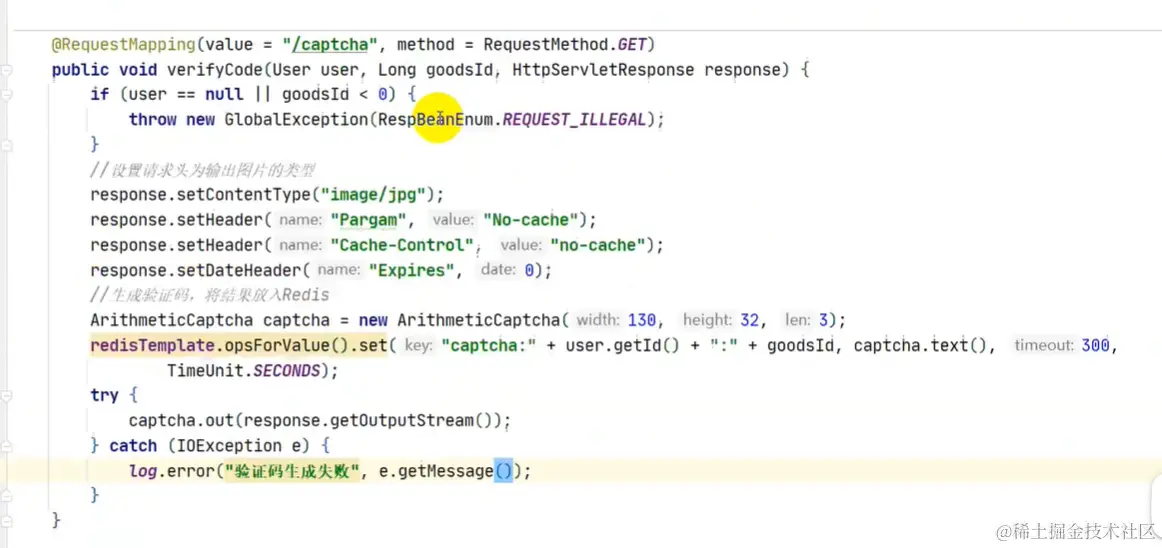Select the "Pargam" header name string
The image size is (1162, 548).
[369, 220]
